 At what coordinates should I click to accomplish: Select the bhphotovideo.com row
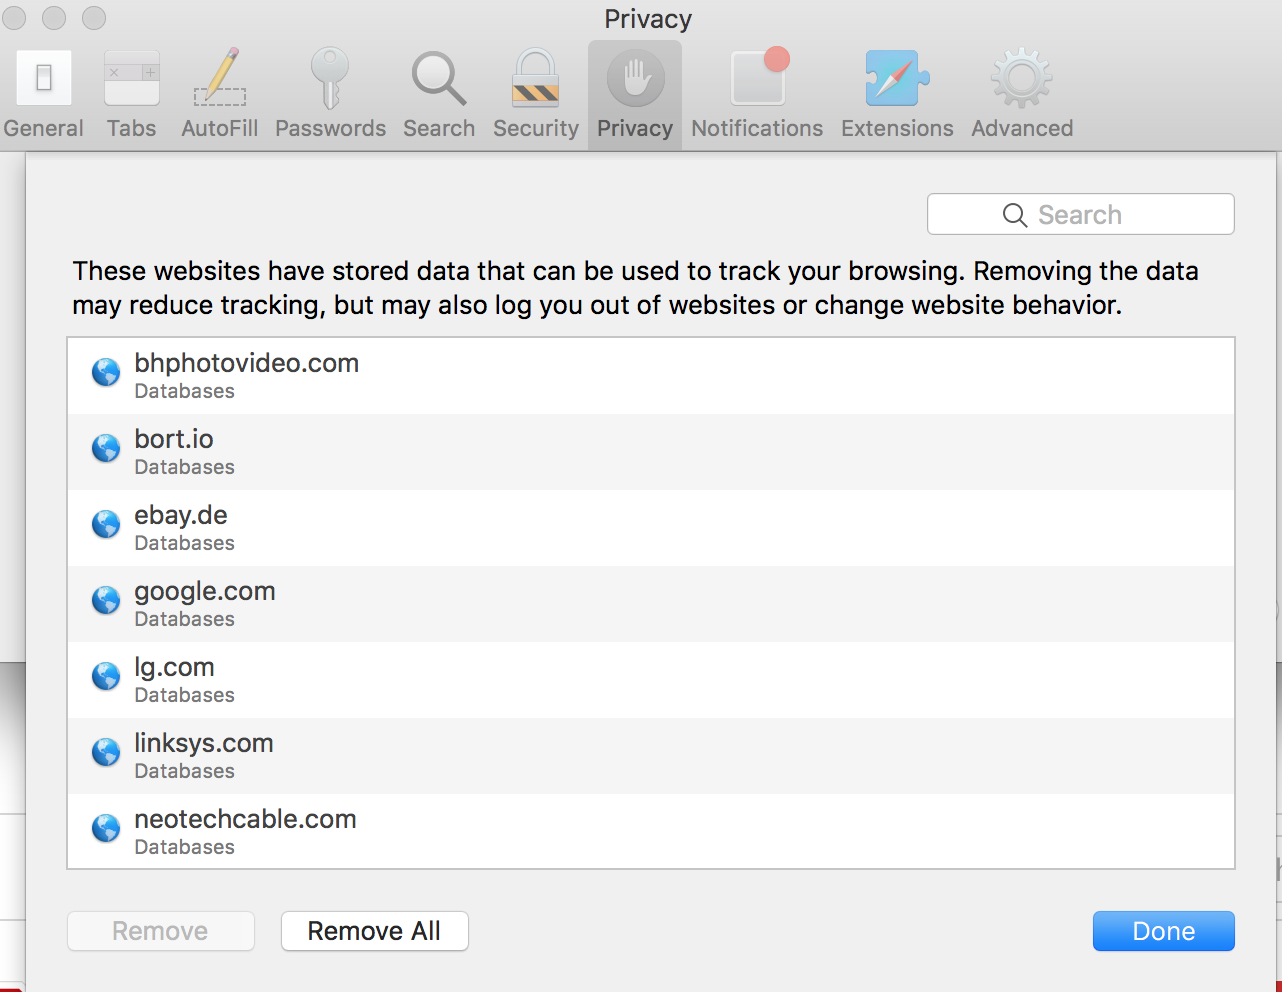[x=651, y=376]
